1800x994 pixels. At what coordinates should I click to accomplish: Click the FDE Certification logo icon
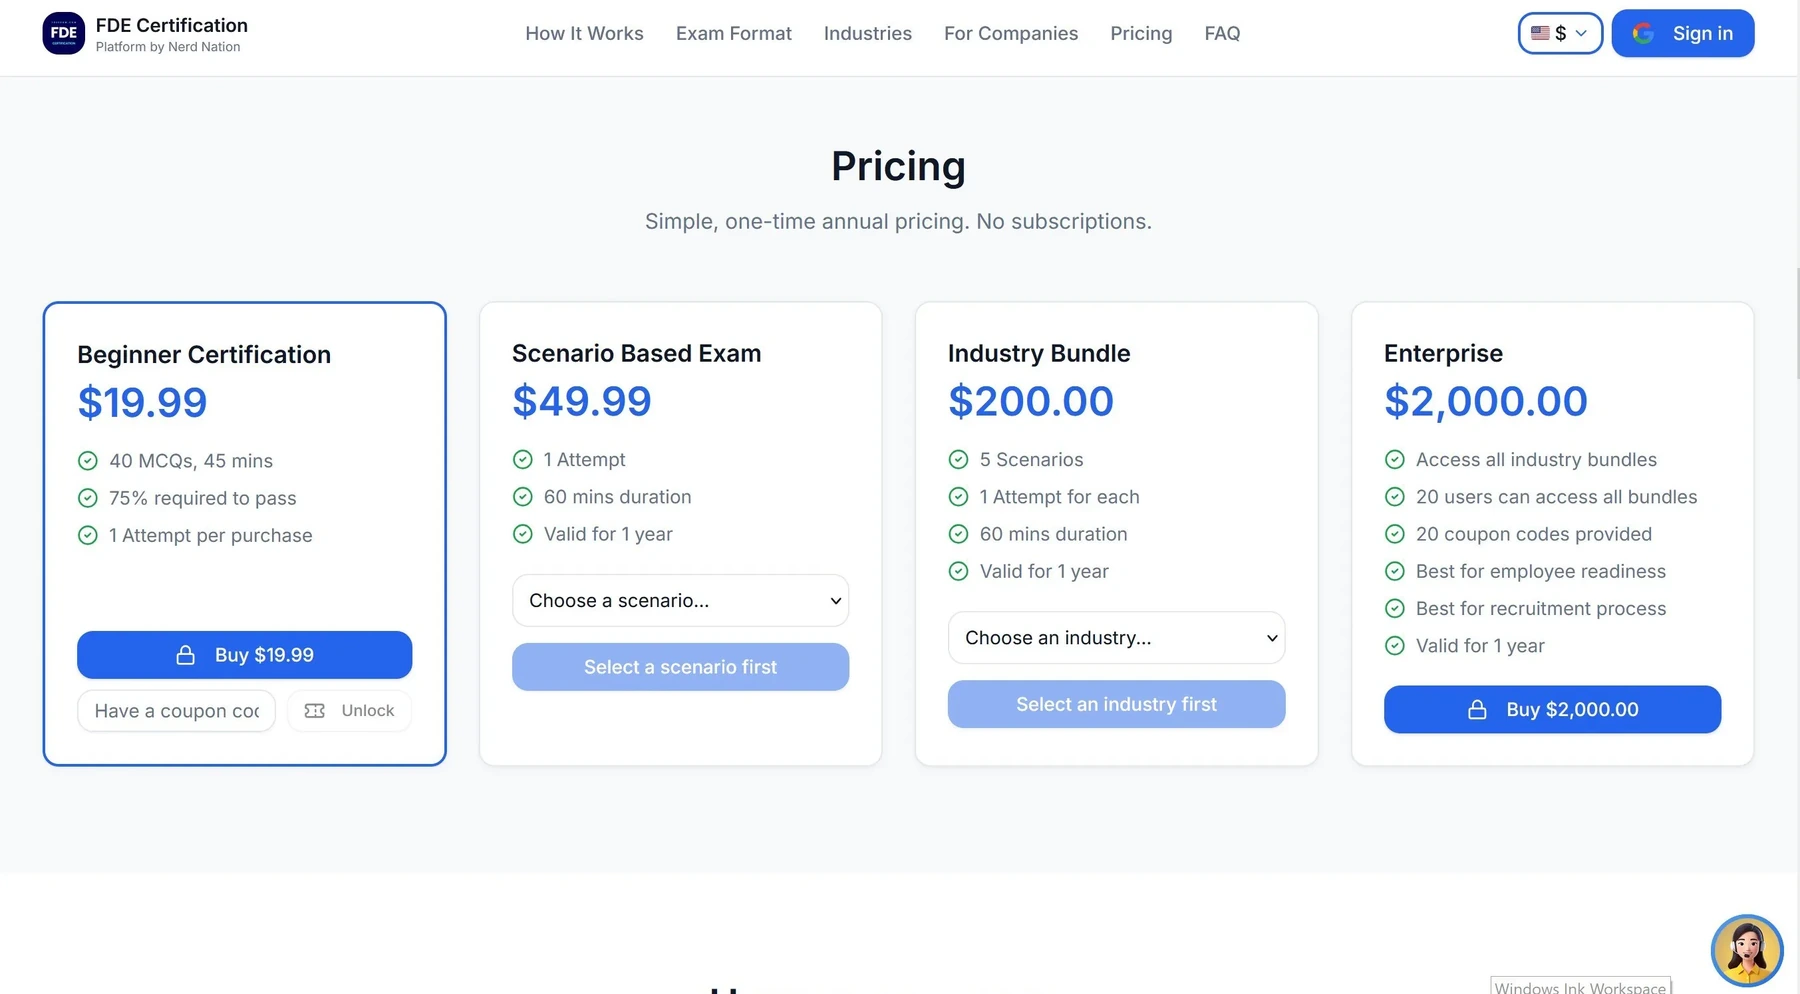64,33
